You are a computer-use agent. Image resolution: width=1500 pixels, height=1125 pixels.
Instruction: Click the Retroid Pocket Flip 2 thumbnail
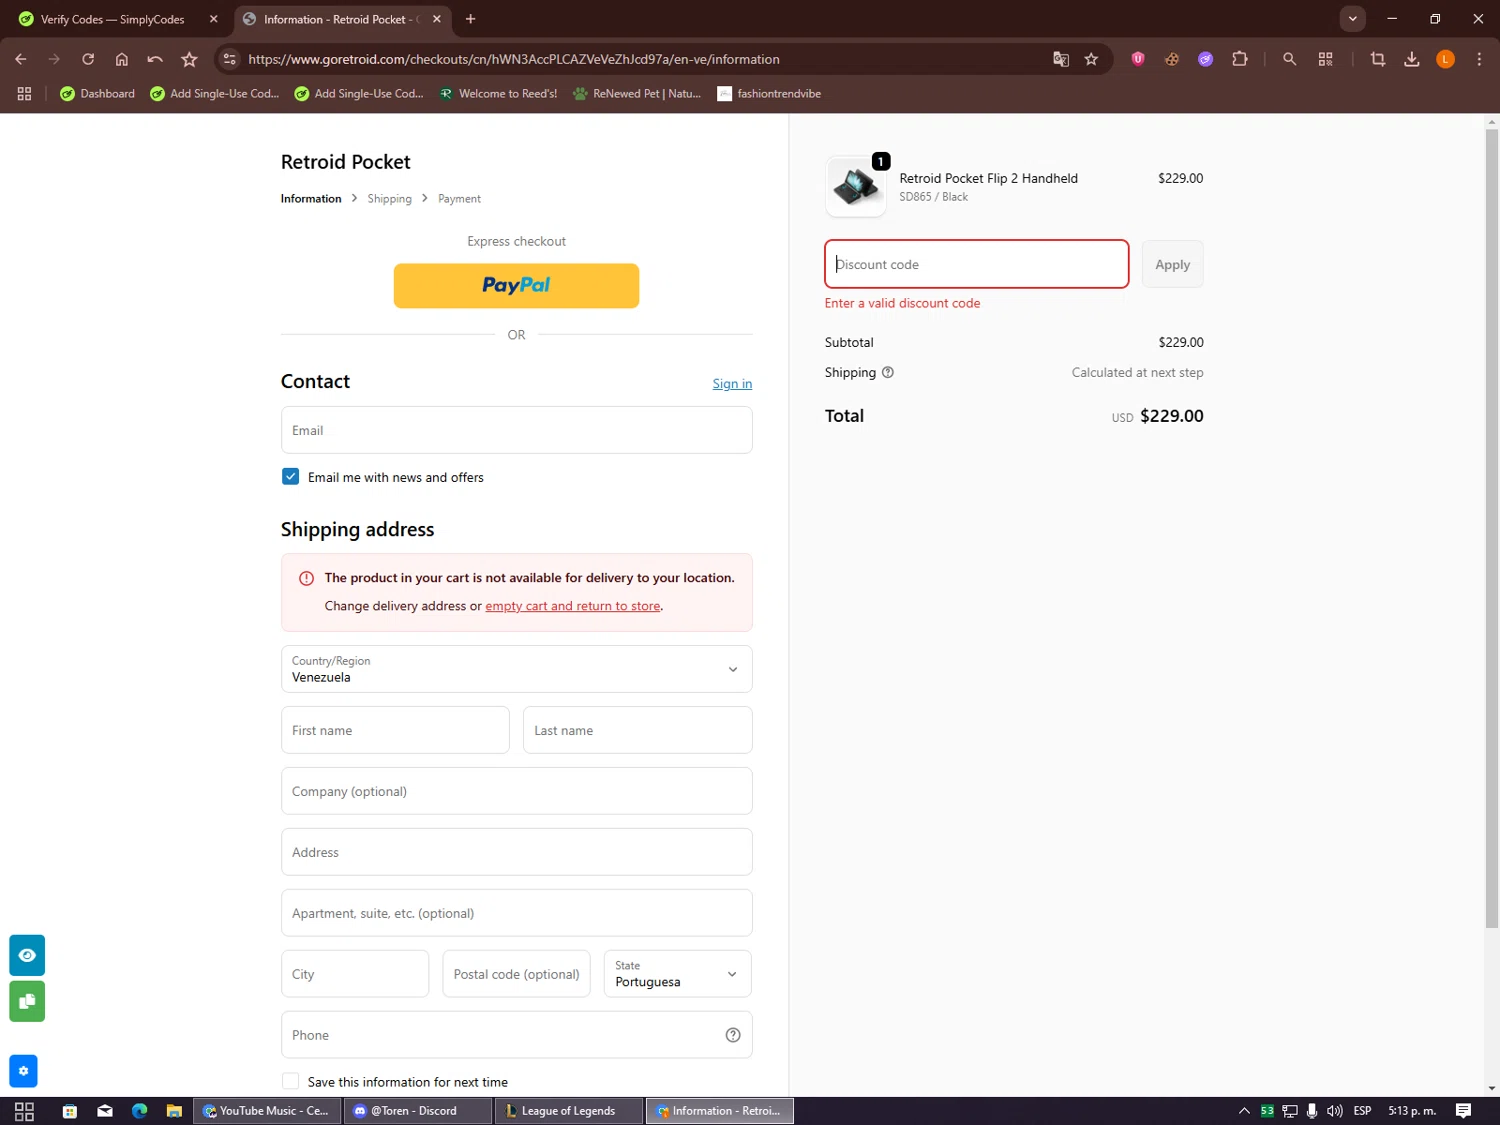click(x=856, y=186)
